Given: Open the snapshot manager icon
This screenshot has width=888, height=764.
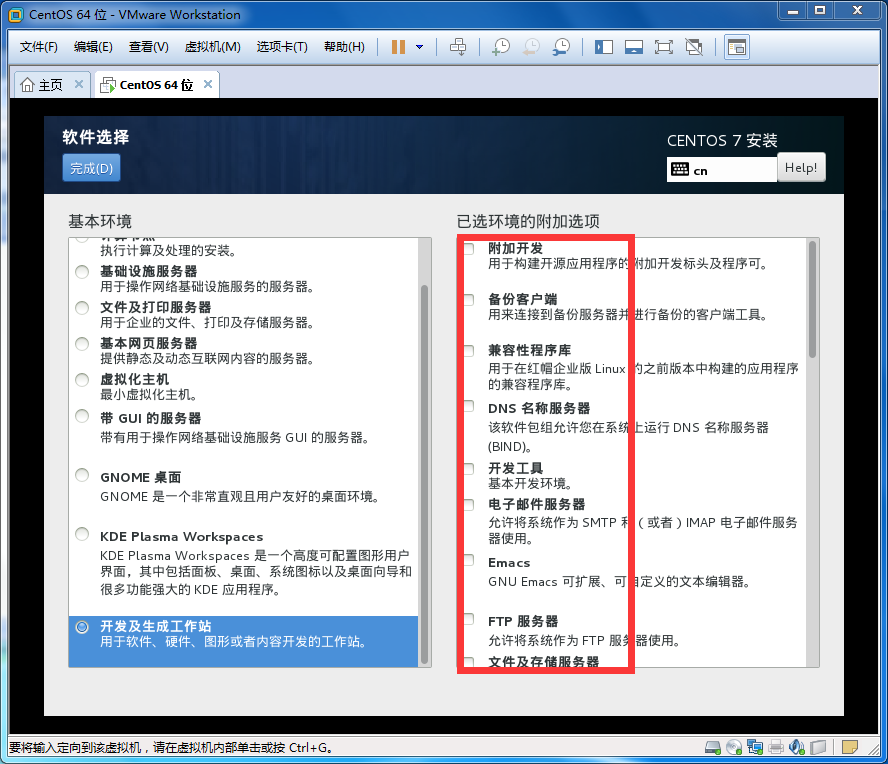Looking at the screenshot, I should (562, 47).
